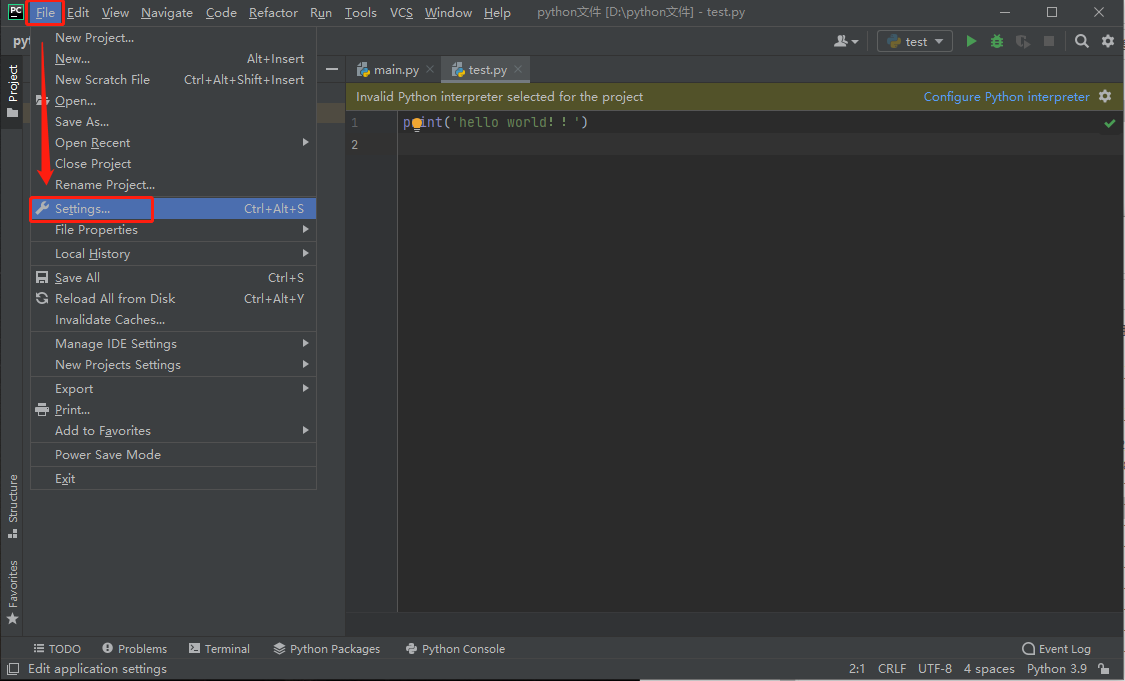1125x681 pixels.
Task: Click the PyCharm PC logo icon
Action: (x=15, y=11)
